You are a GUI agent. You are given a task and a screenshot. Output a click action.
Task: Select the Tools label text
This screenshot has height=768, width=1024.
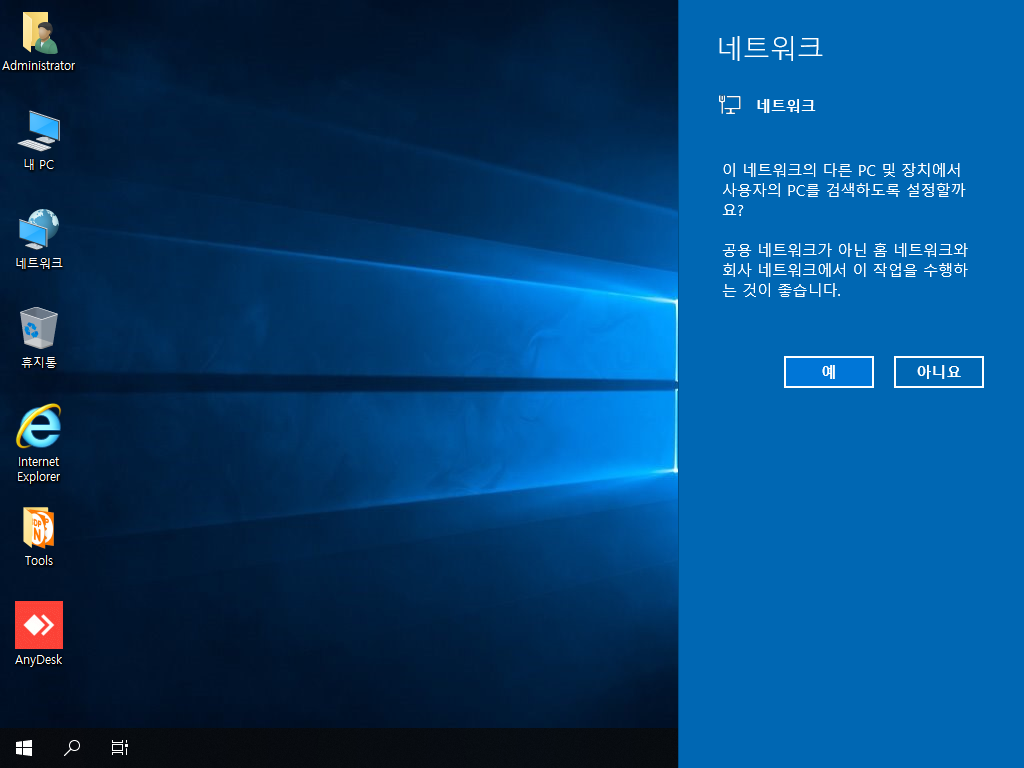[x=39, y=560]
